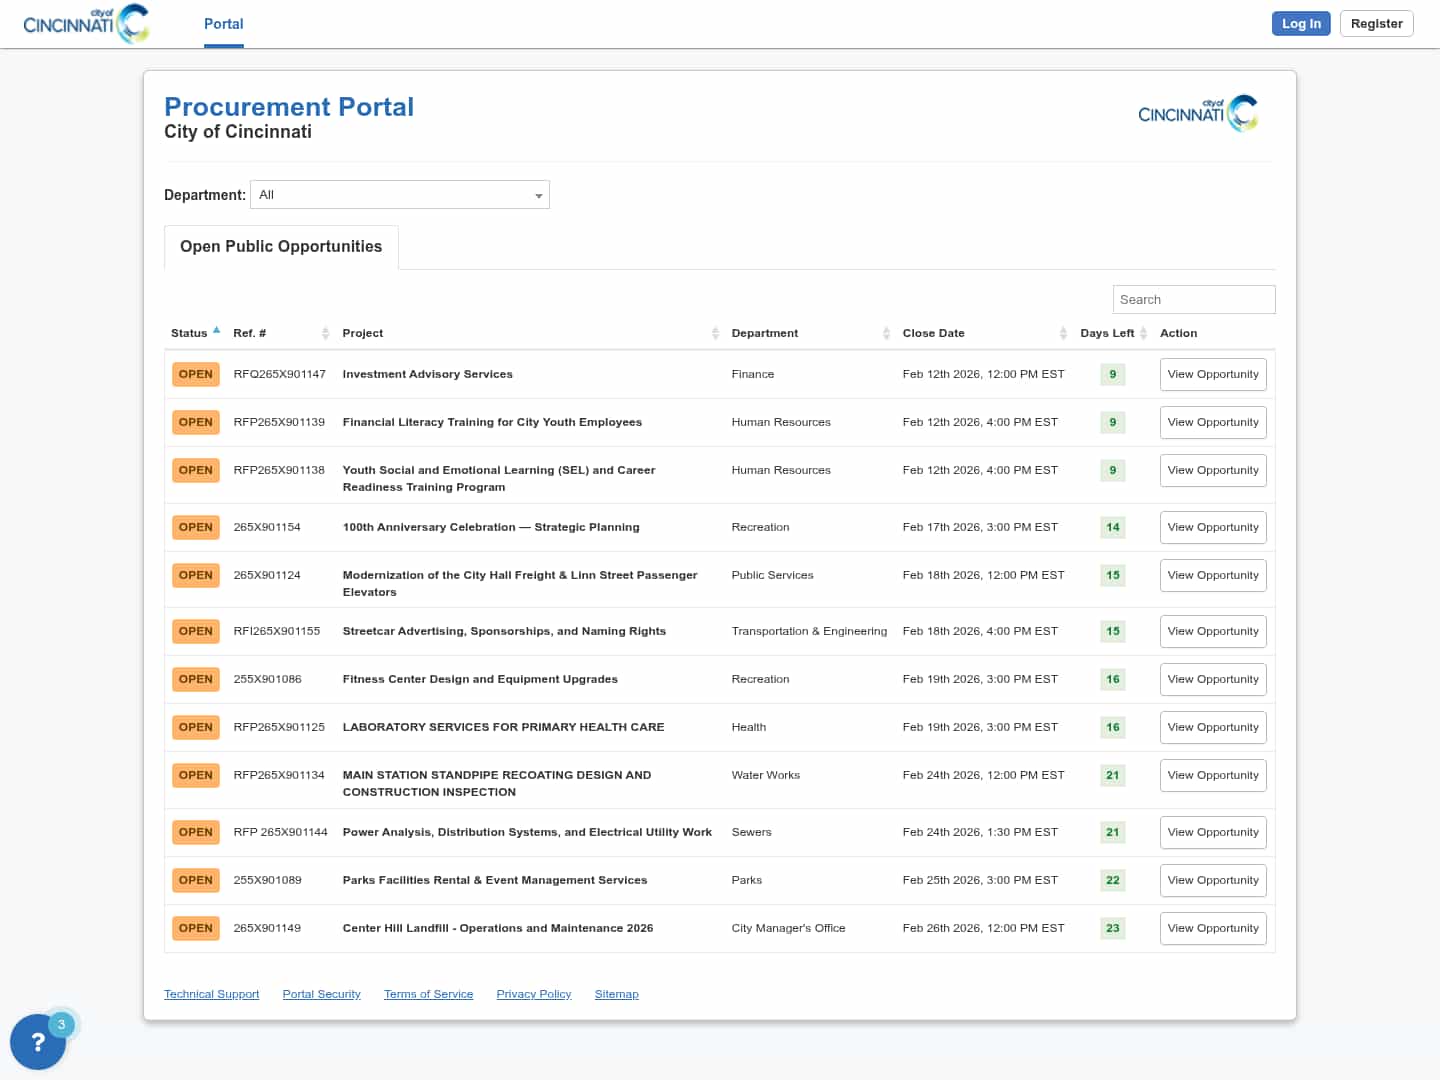Click the Cincinnati logo in top navigation
This screenshot has height=1080, width=1440.
(x=86, y=24)
